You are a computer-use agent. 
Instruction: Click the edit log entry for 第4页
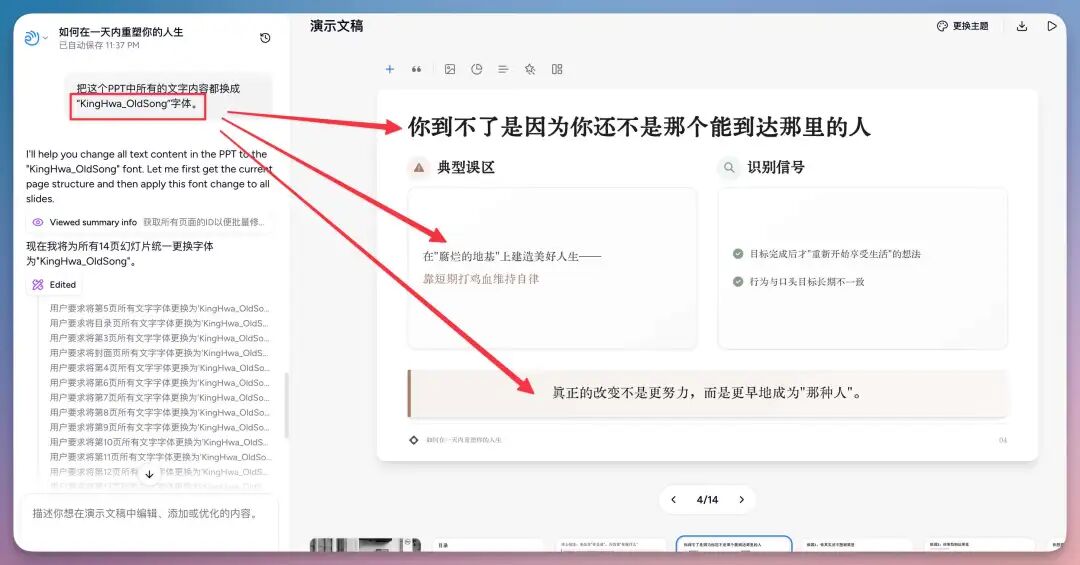pos(159,368)
